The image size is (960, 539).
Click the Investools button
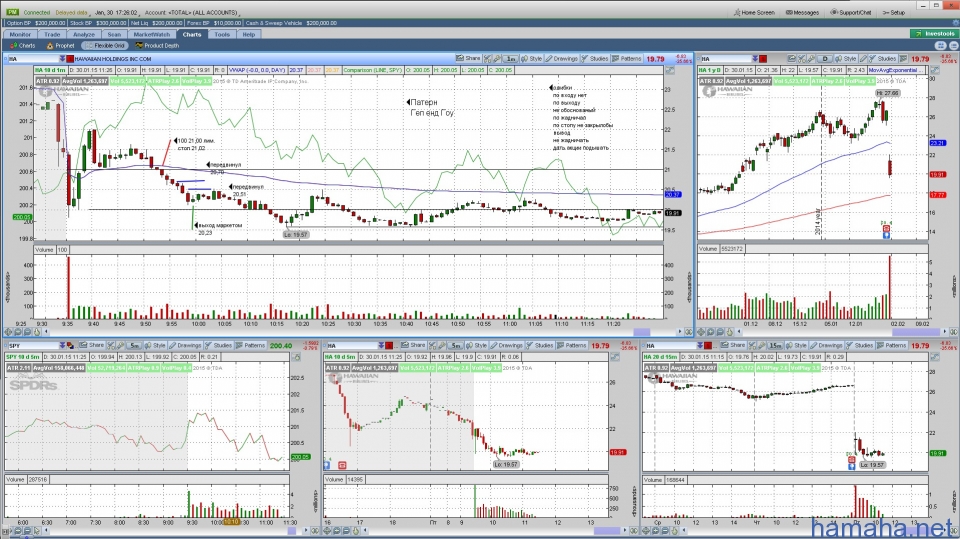pyautogui.click(x=934, y=34)
